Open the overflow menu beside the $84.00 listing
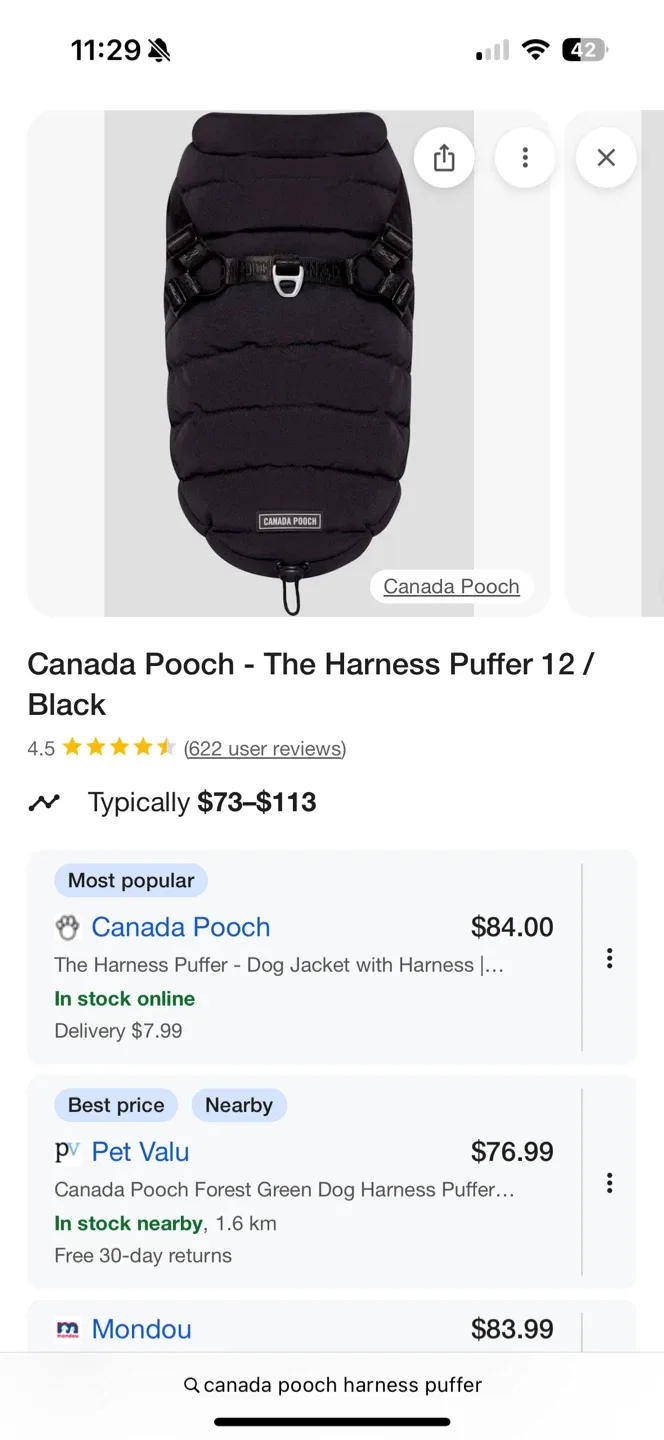 609,958
